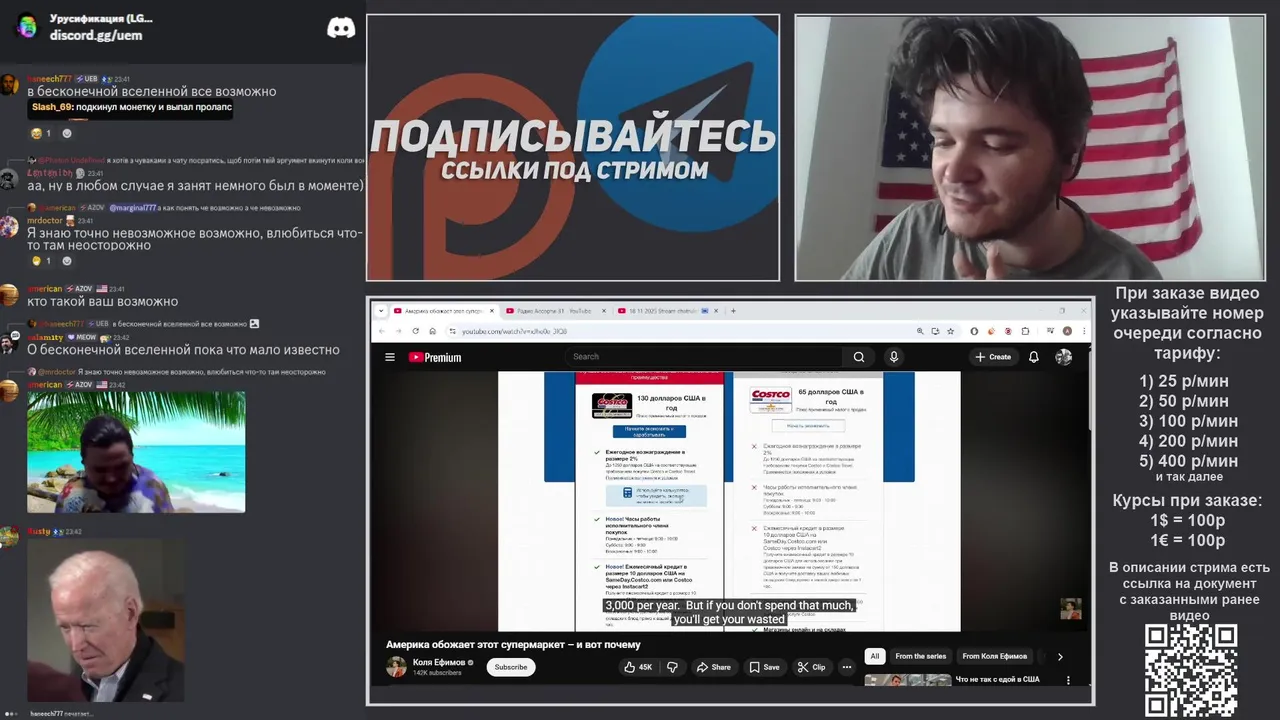Image resolution: width=1280 pixels, height=720 pixels.
Task: Open site information icon beside the URL
Action: (452, 331)
